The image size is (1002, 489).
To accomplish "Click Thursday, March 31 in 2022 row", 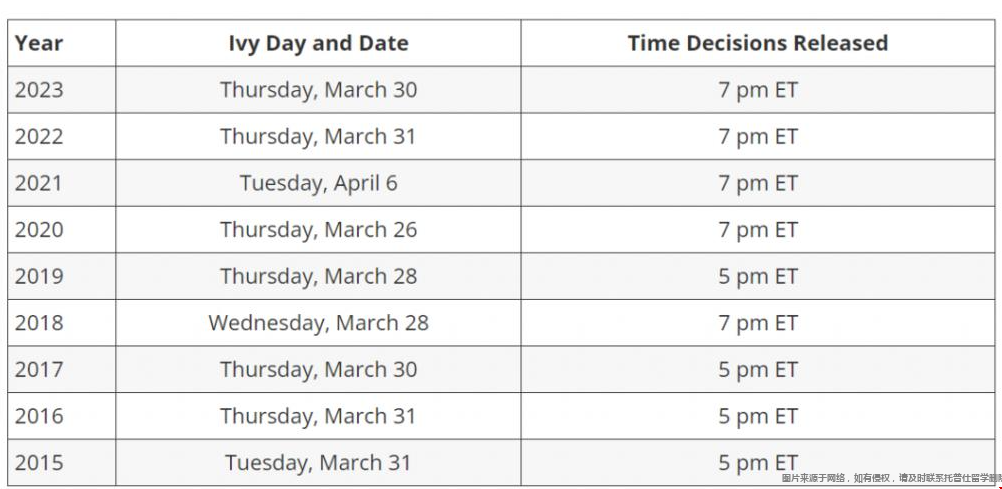I will pyautogui.click(x=318, y=136).
